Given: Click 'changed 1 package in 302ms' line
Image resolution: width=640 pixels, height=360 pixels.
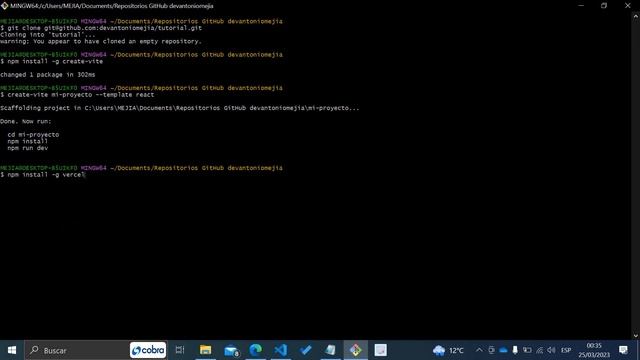Looking at the screenshot, I should coord(47,75).
